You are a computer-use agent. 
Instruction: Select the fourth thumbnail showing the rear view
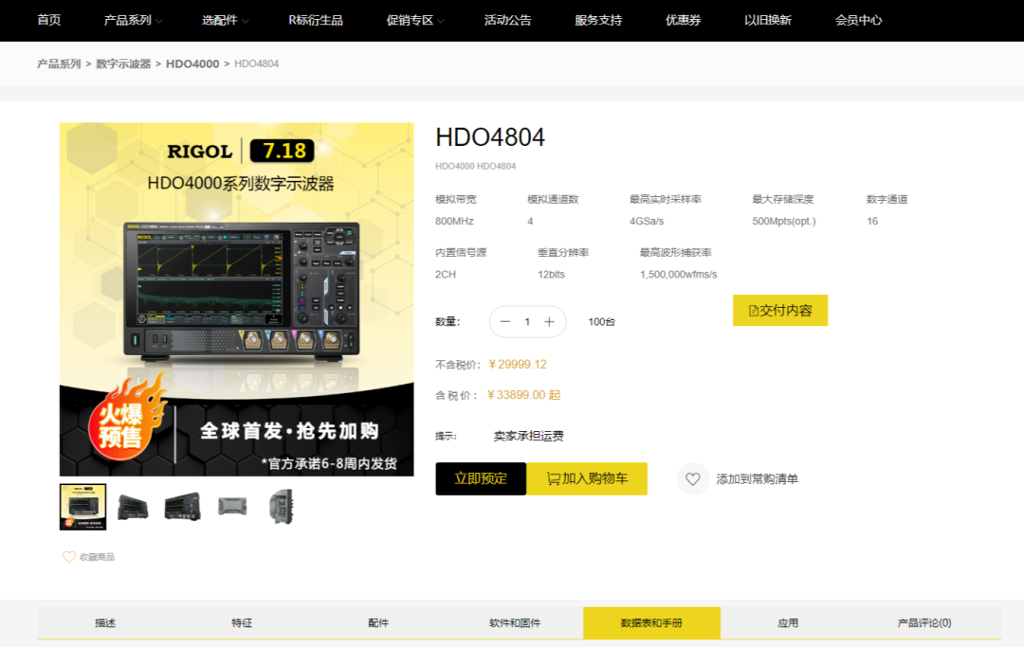pos(232,506)
